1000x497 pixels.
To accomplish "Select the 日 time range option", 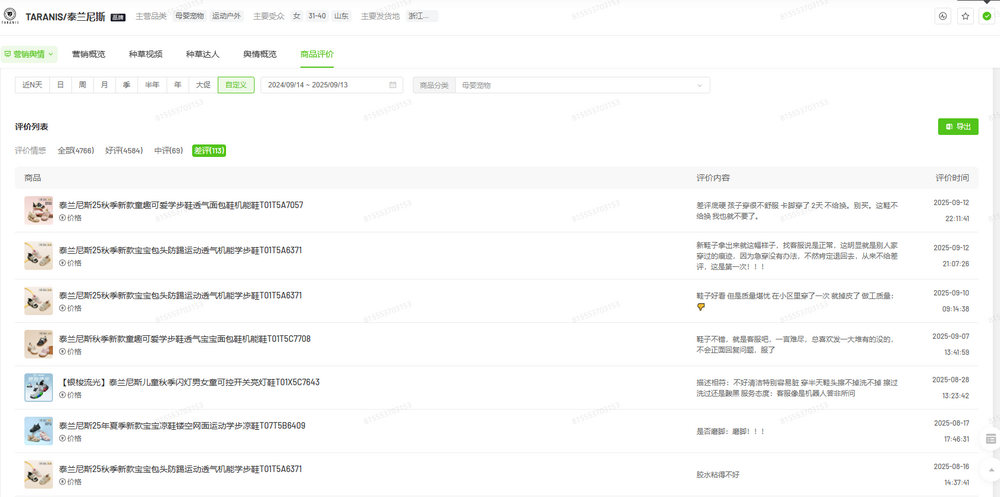I will pyautogui.click(x=60, y=85).
